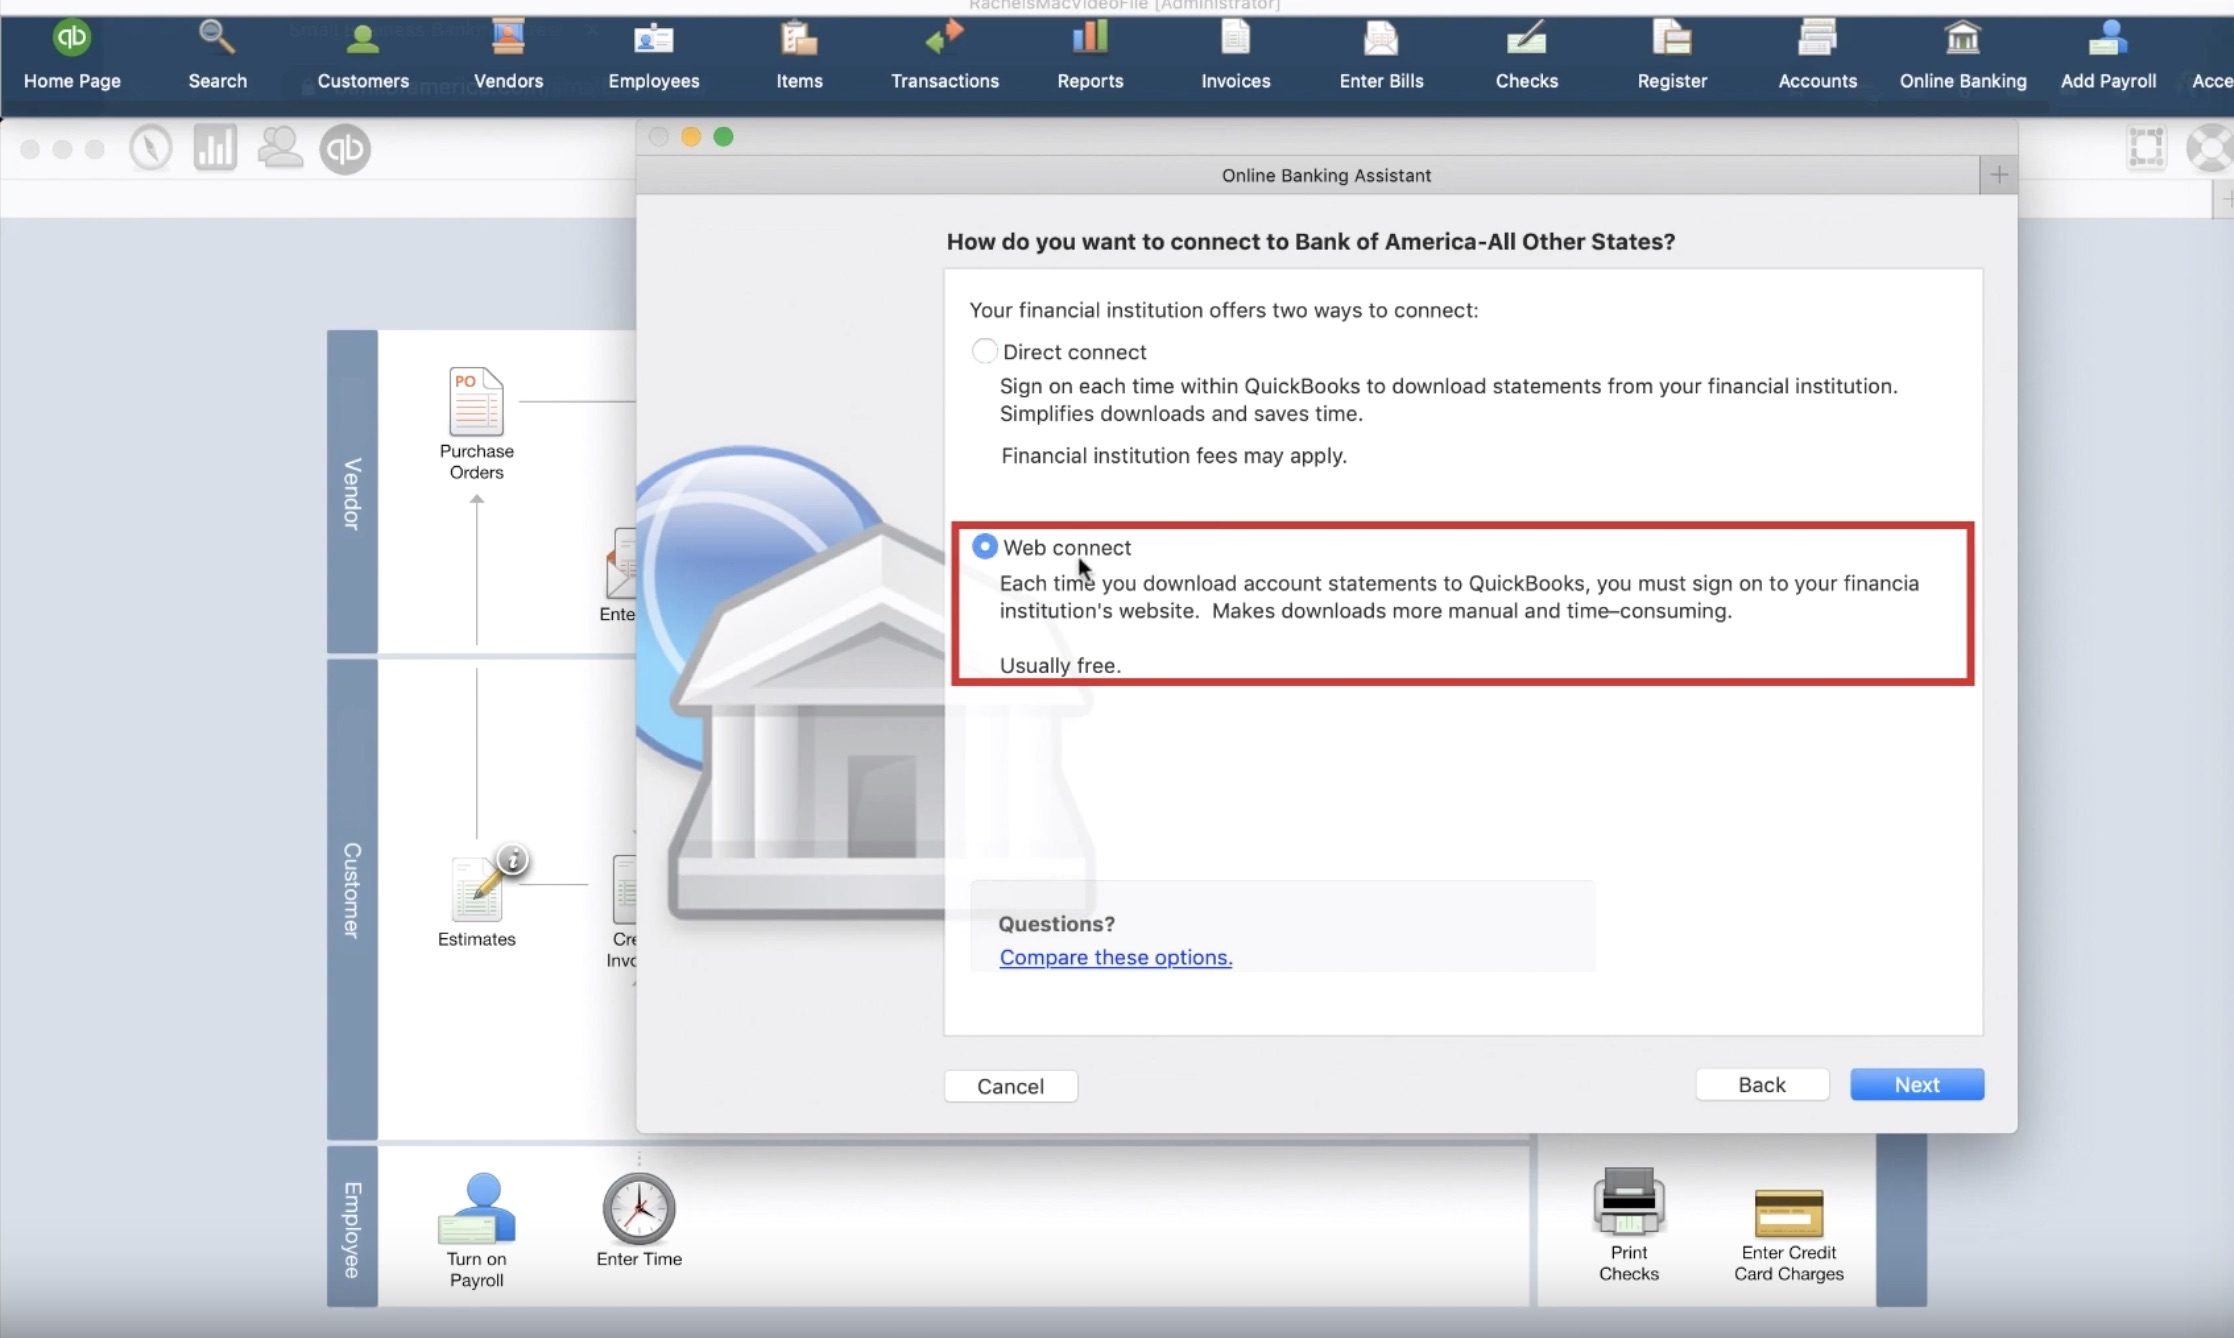Click the dashed-square icon at the Home Page window's right

tap(2146, 148)
